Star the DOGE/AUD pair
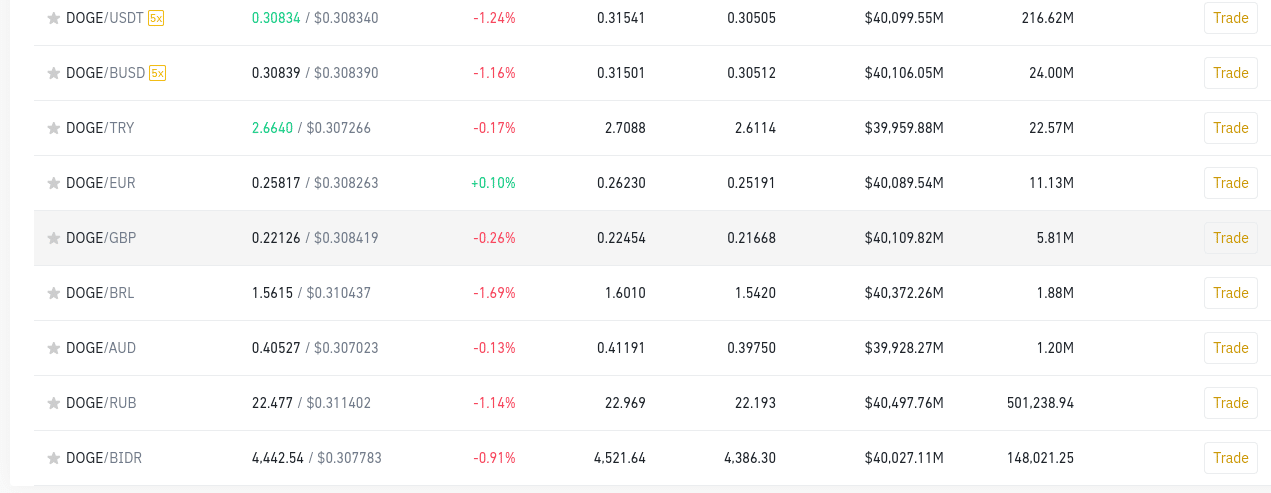This screenshot has height=493, width=1271. coord(54,348)
